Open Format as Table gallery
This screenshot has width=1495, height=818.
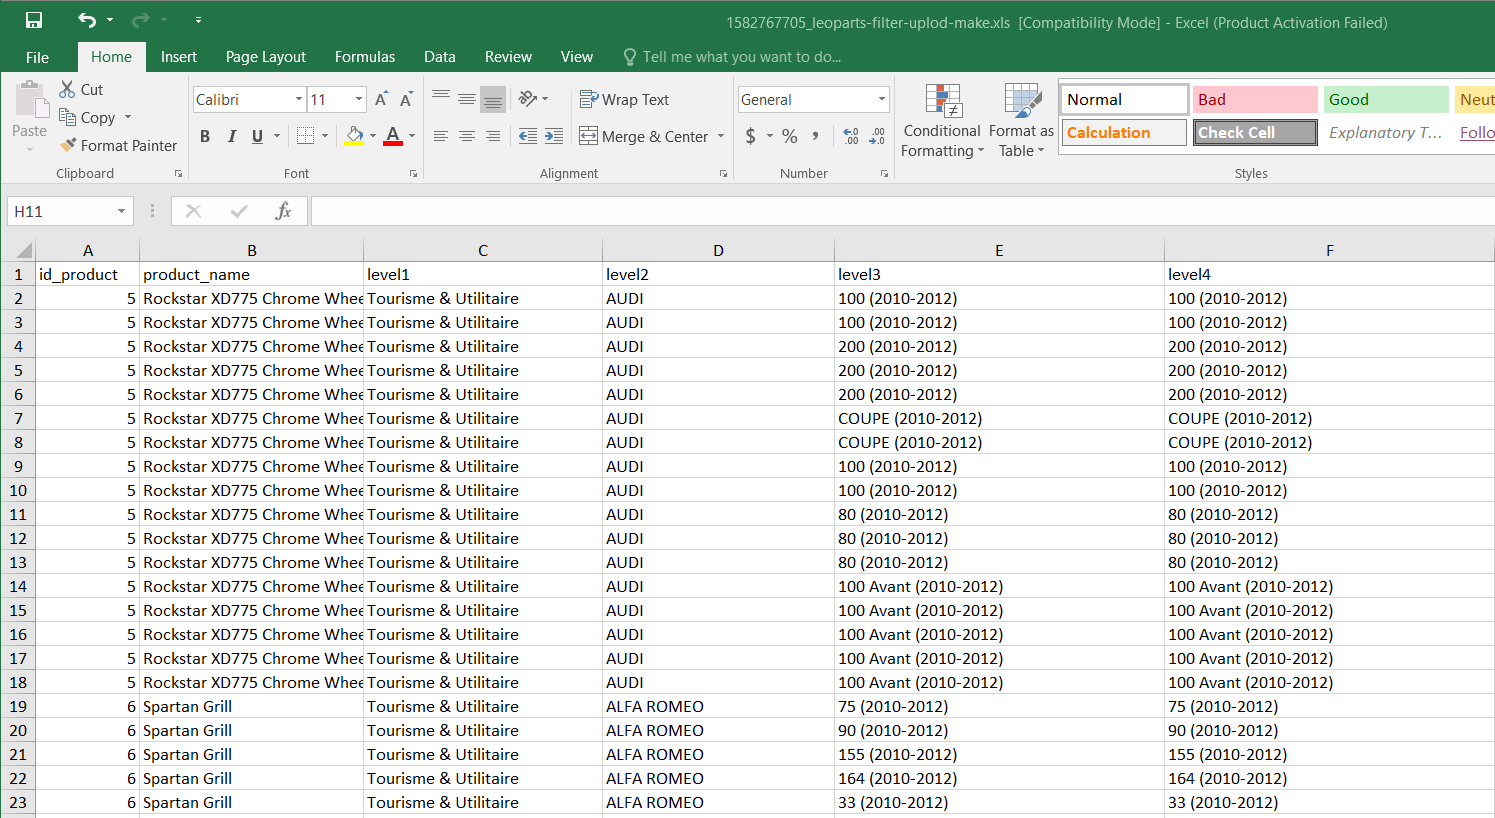pyautogui.click(x=1021, y=120)
